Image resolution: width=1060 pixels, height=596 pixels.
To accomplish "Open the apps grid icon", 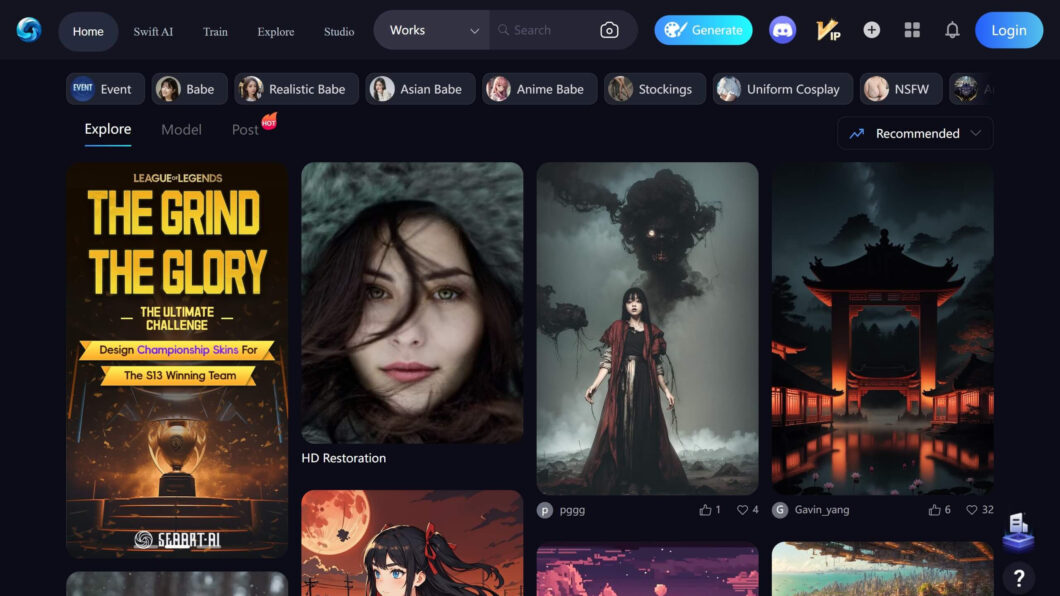I will tap(912, 30).
